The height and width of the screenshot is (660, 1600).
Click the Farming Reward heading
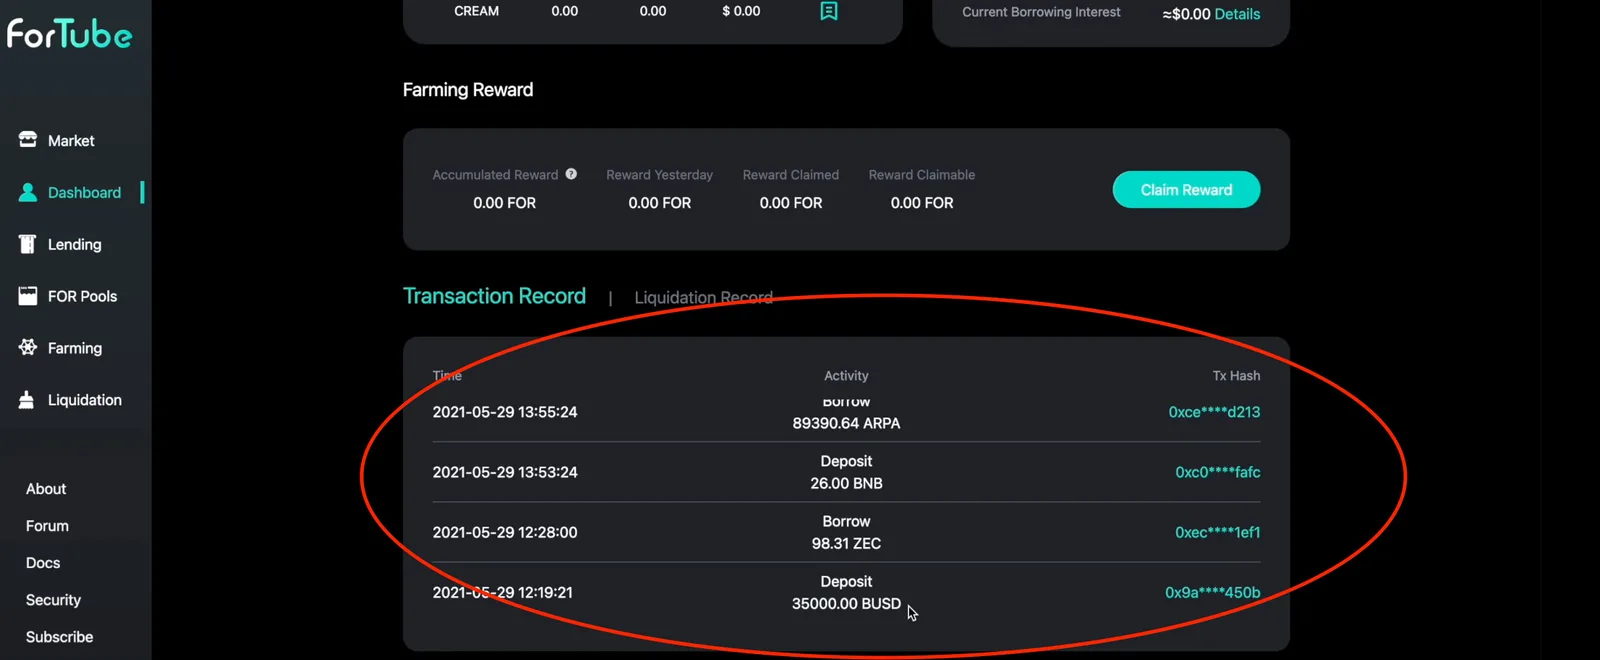(468, 90)
